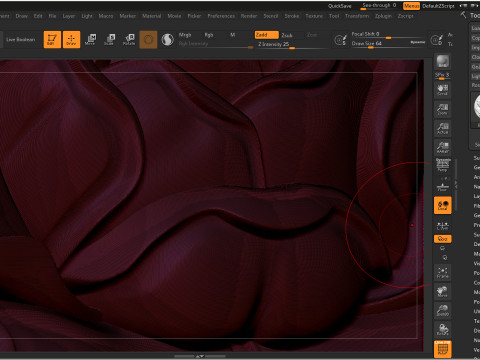The height and width of the screenshot is (360, 480).
Task: Select the Zoom canvas tool
Action: coord(442,109)
